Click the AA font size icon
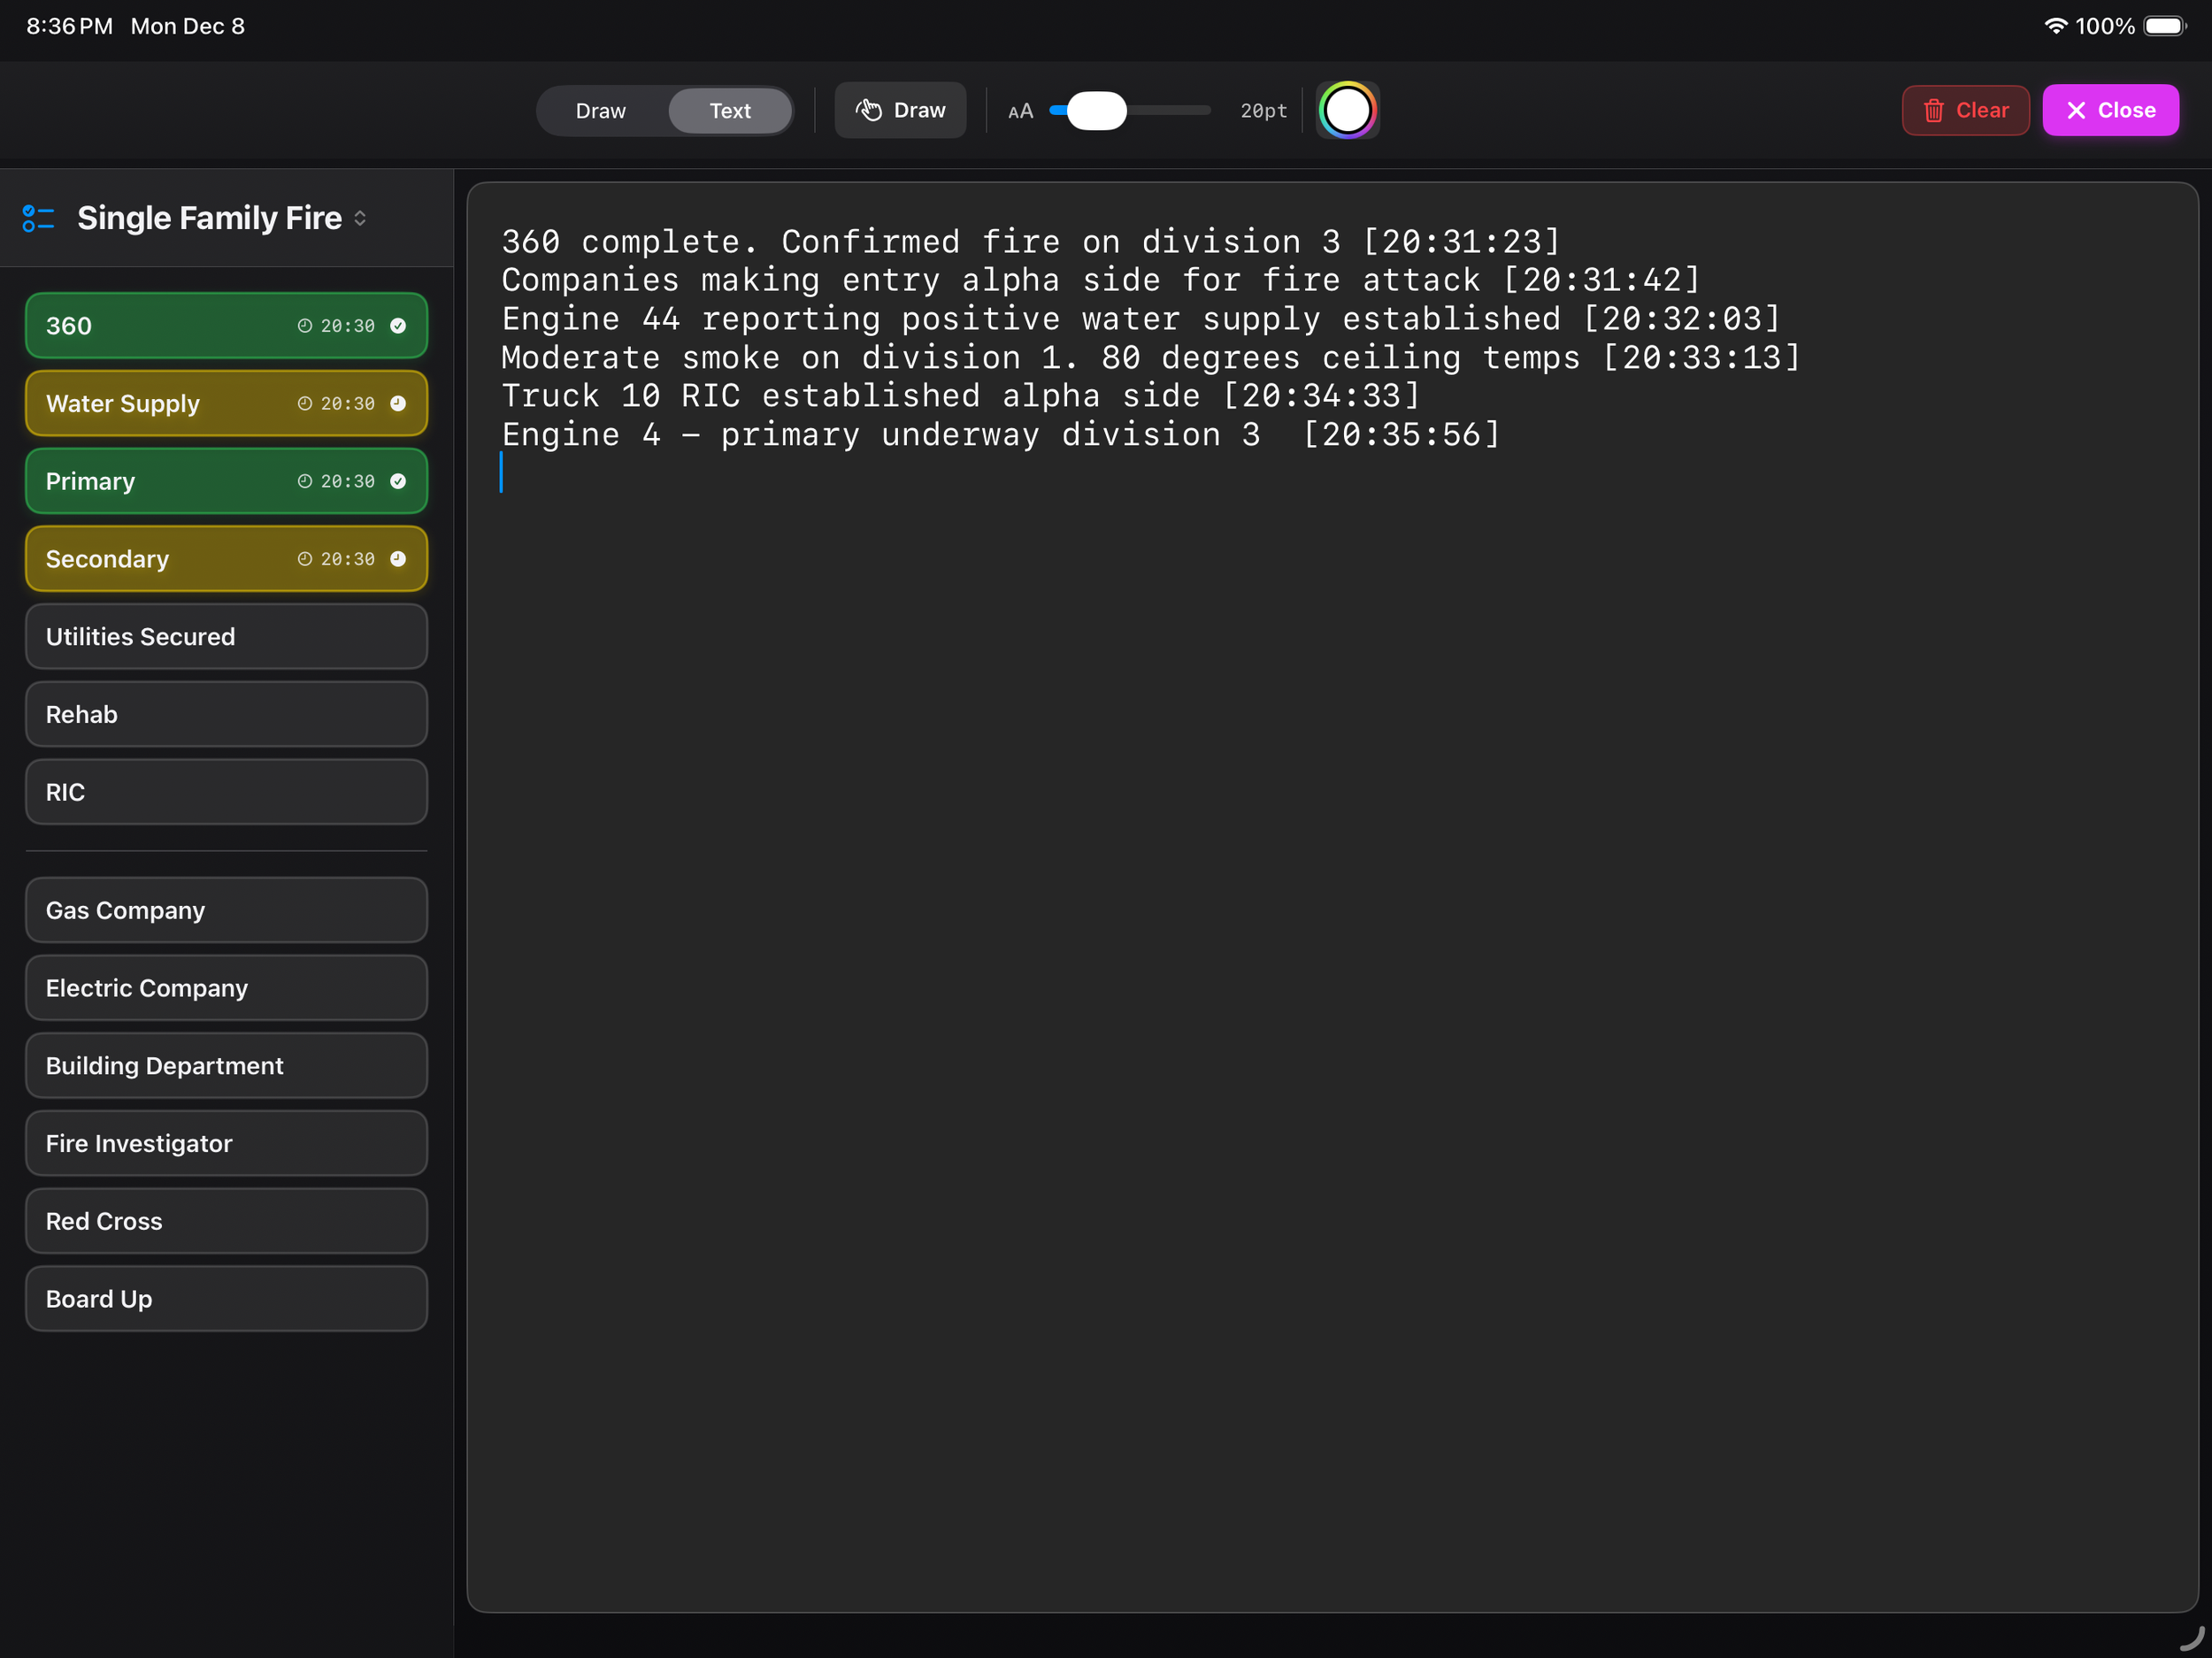The width and height of the screenshot is (2212, 1658). tap(1020, 111)
